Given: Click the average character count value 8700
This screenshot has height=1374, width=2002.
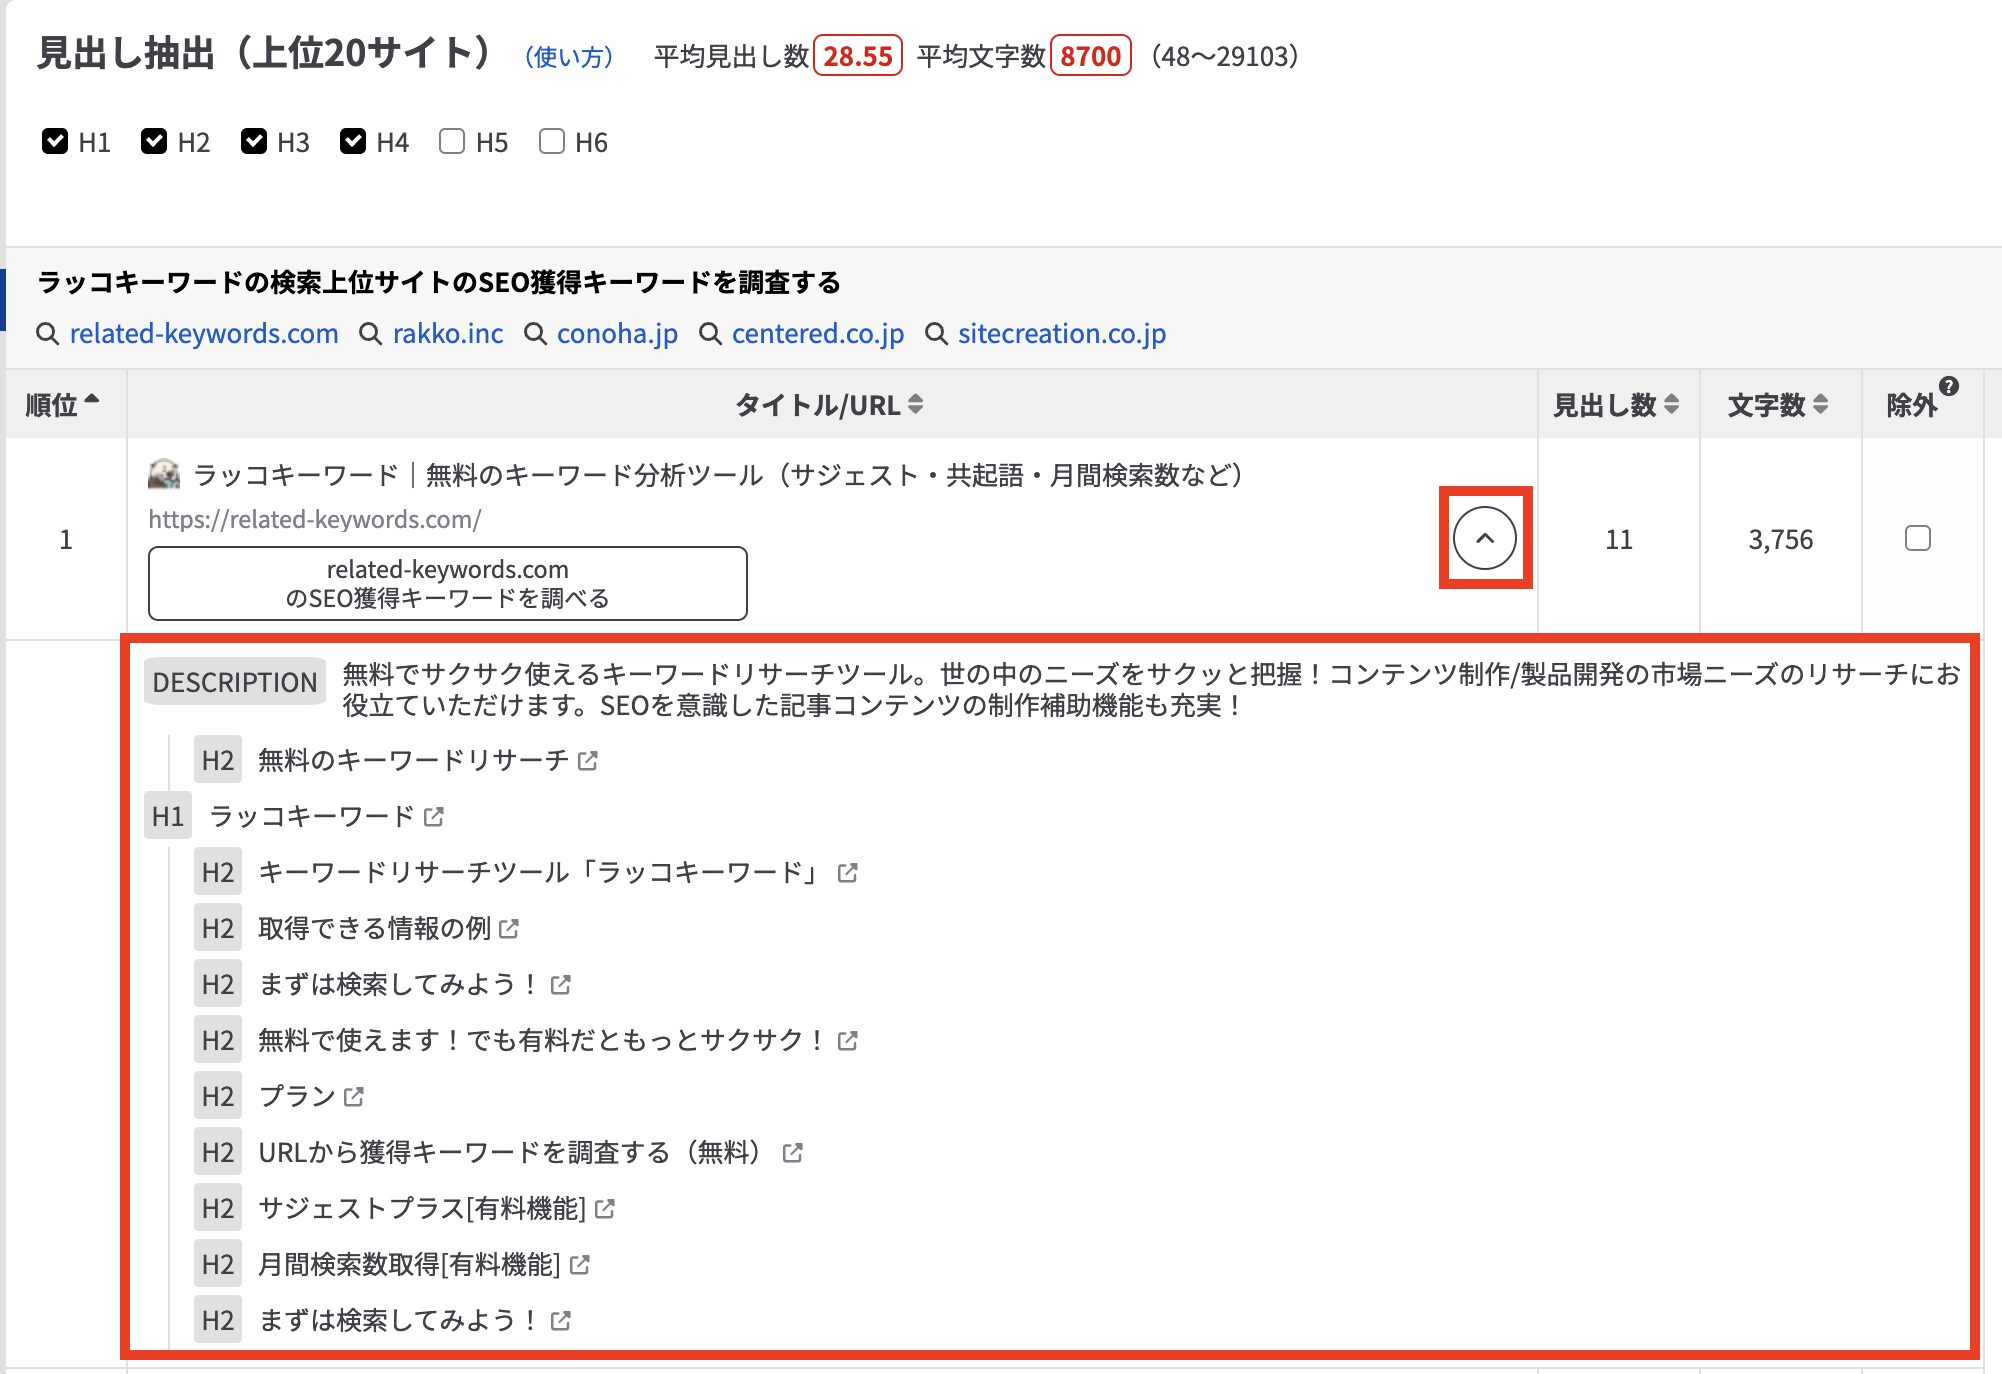Looking at the screenshot, I should pyautogui.click(x=1091, y=56).
